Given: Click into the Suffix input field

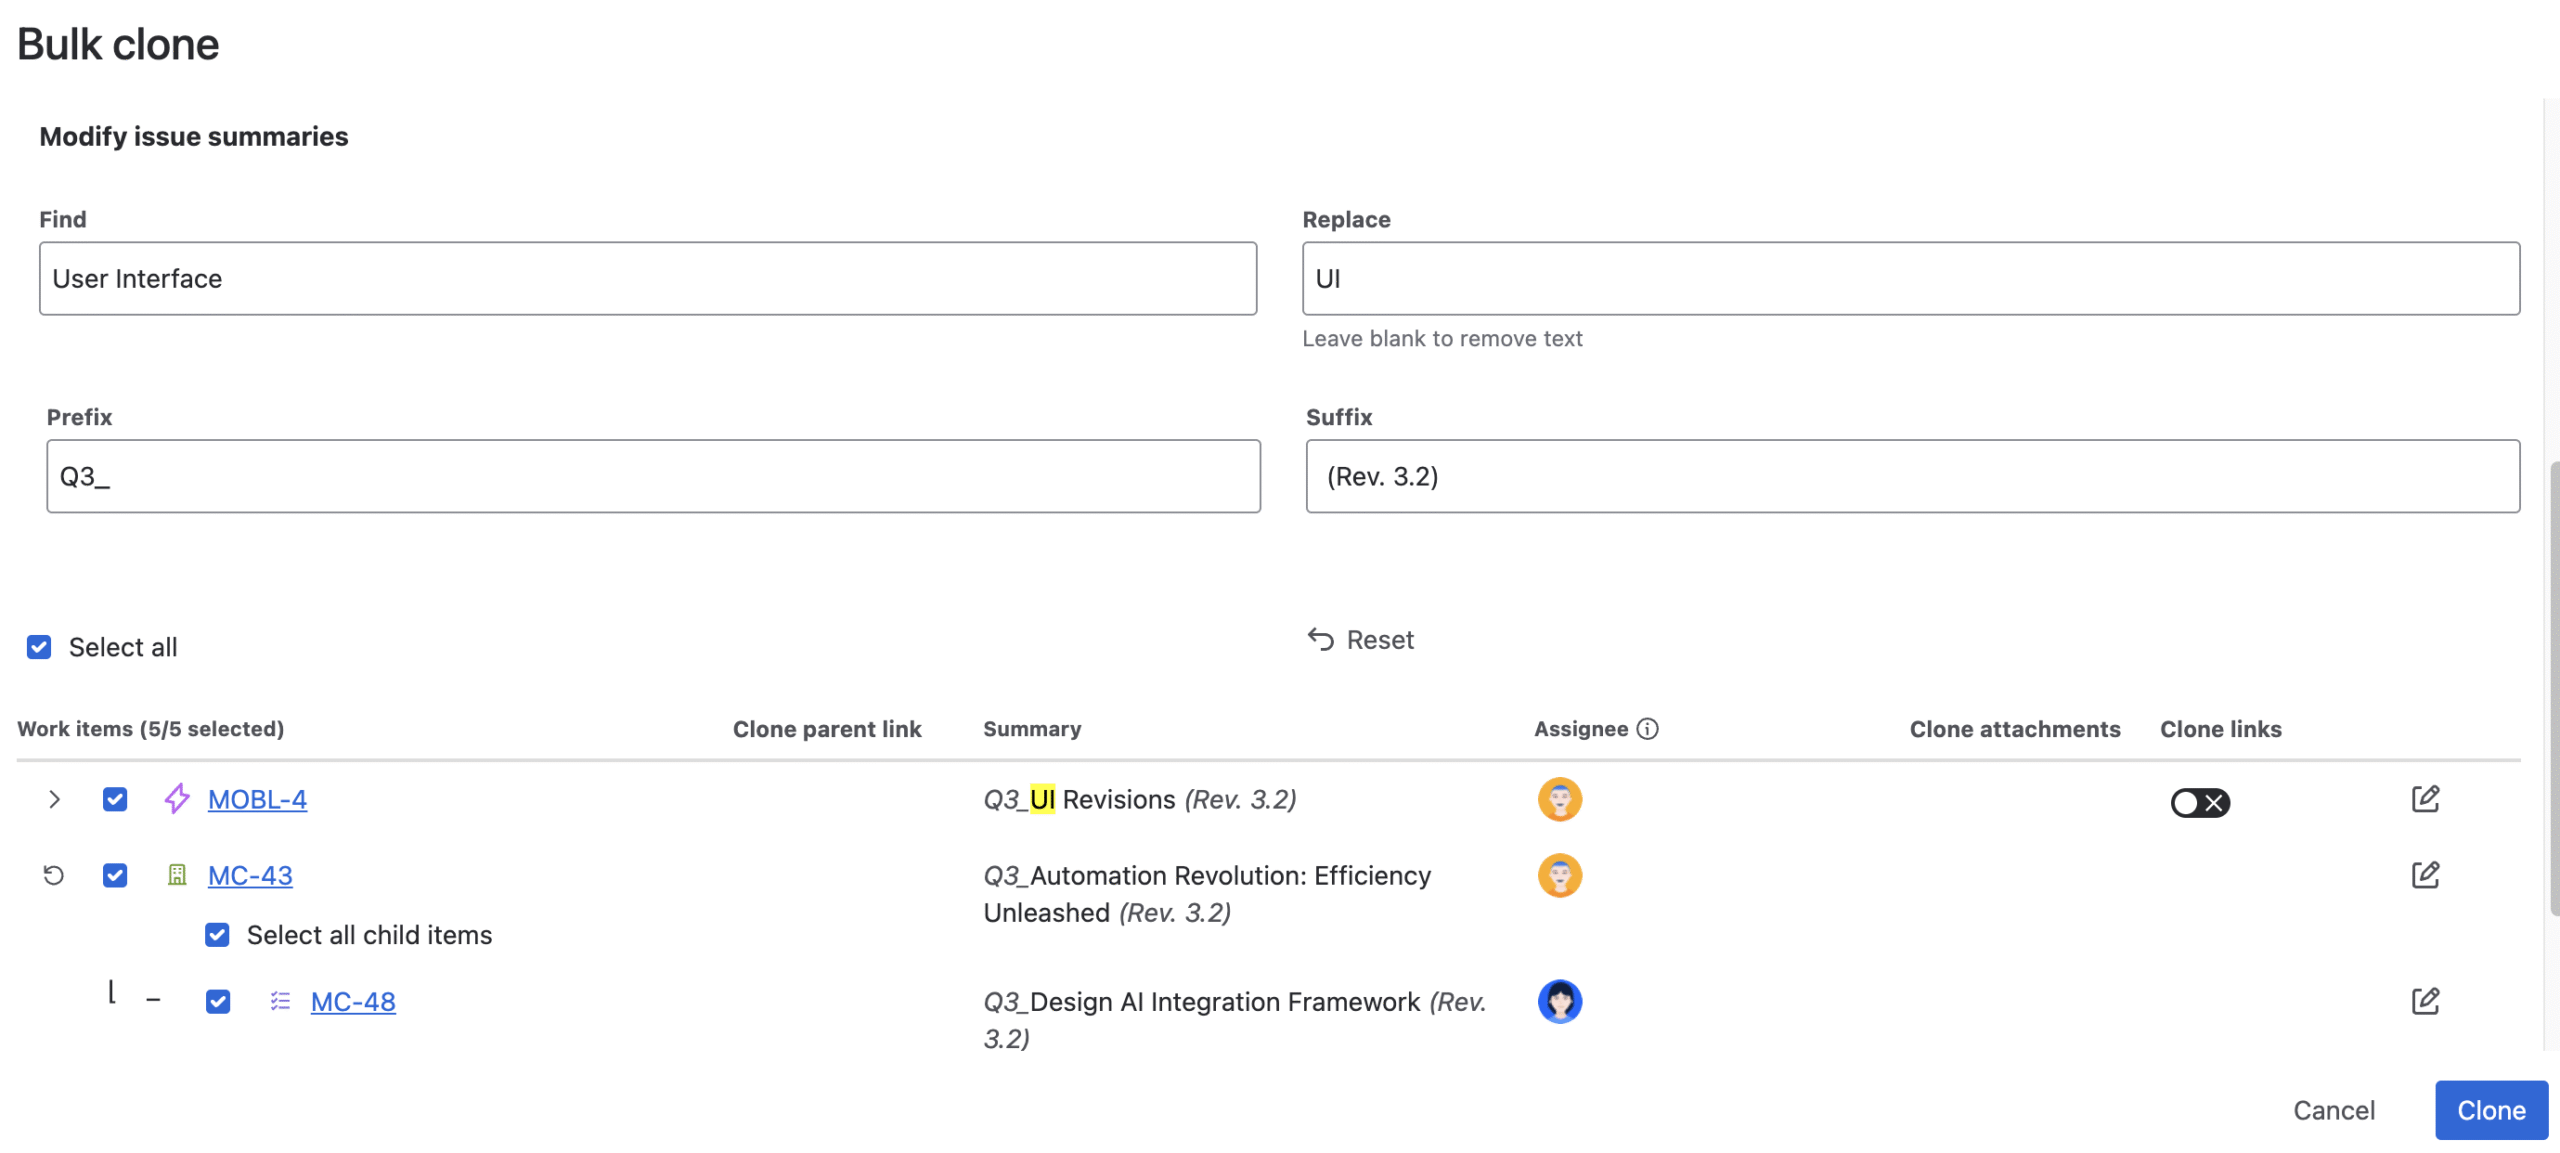Looking at the screenshot, I should [1911, 476].
